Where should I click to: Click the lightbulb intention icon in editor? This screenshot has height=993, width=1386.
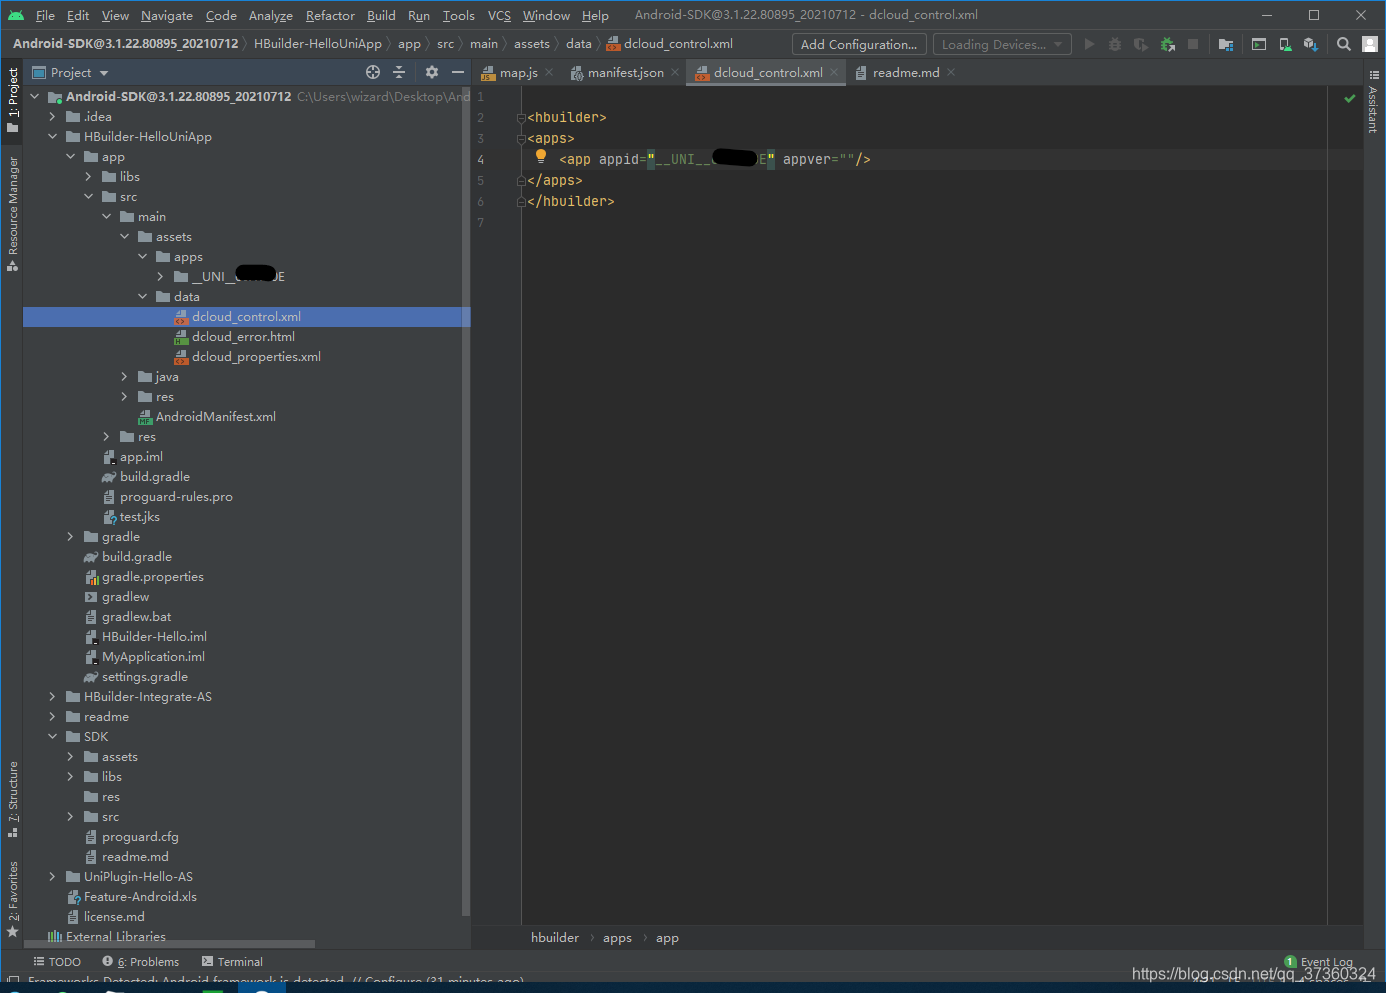click(x=541, y=156)
